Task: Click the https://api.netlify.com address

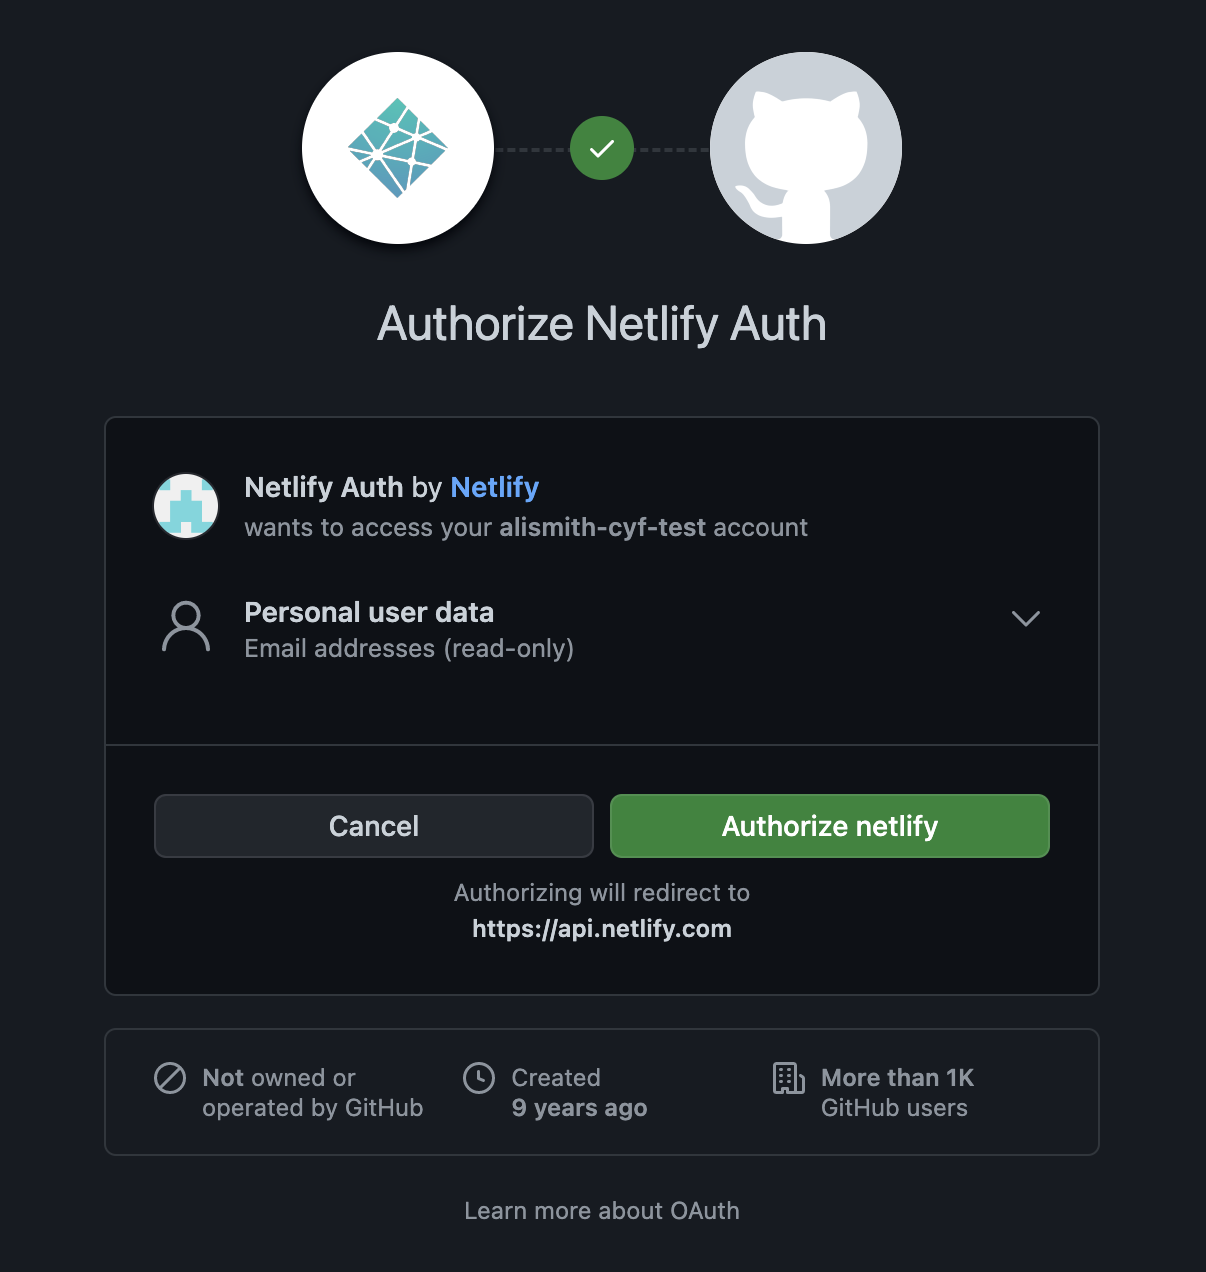Action: 601,928
